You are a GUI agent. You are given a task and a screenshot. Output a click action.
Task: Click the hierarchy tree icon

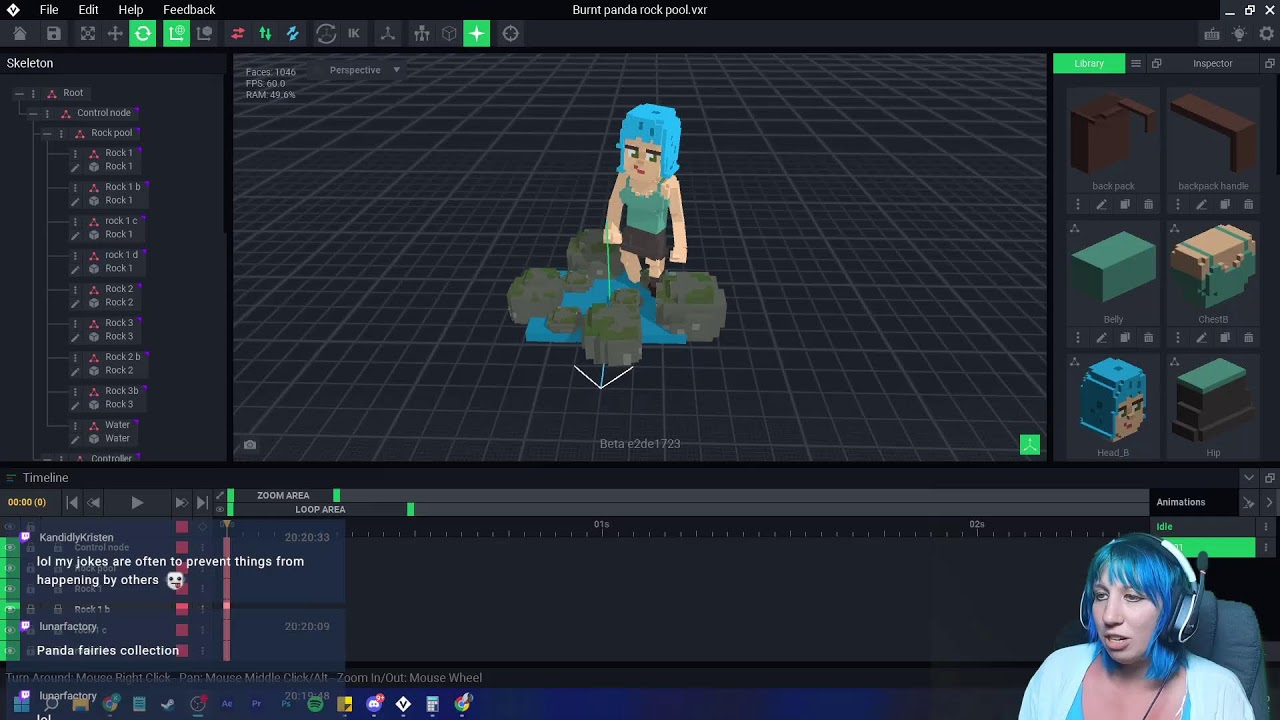coord(422,34)
